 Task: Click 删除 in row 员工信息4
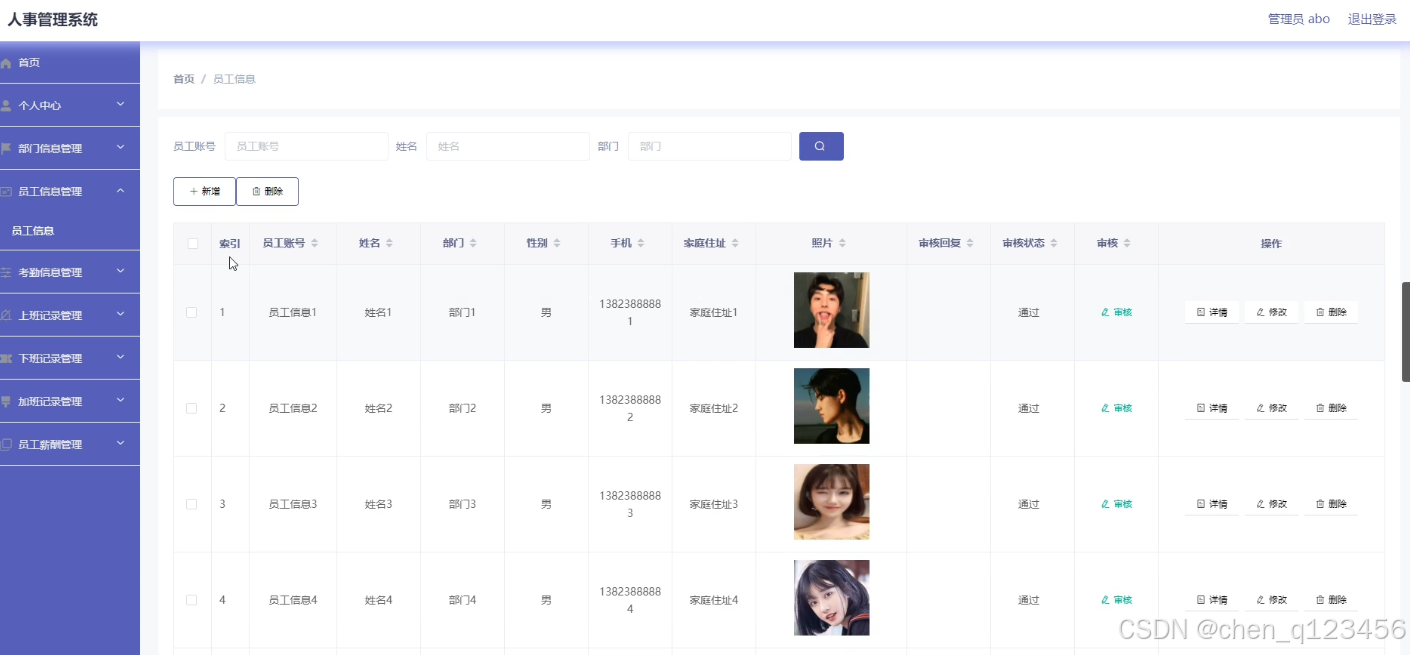click(x=1331, y=600)
